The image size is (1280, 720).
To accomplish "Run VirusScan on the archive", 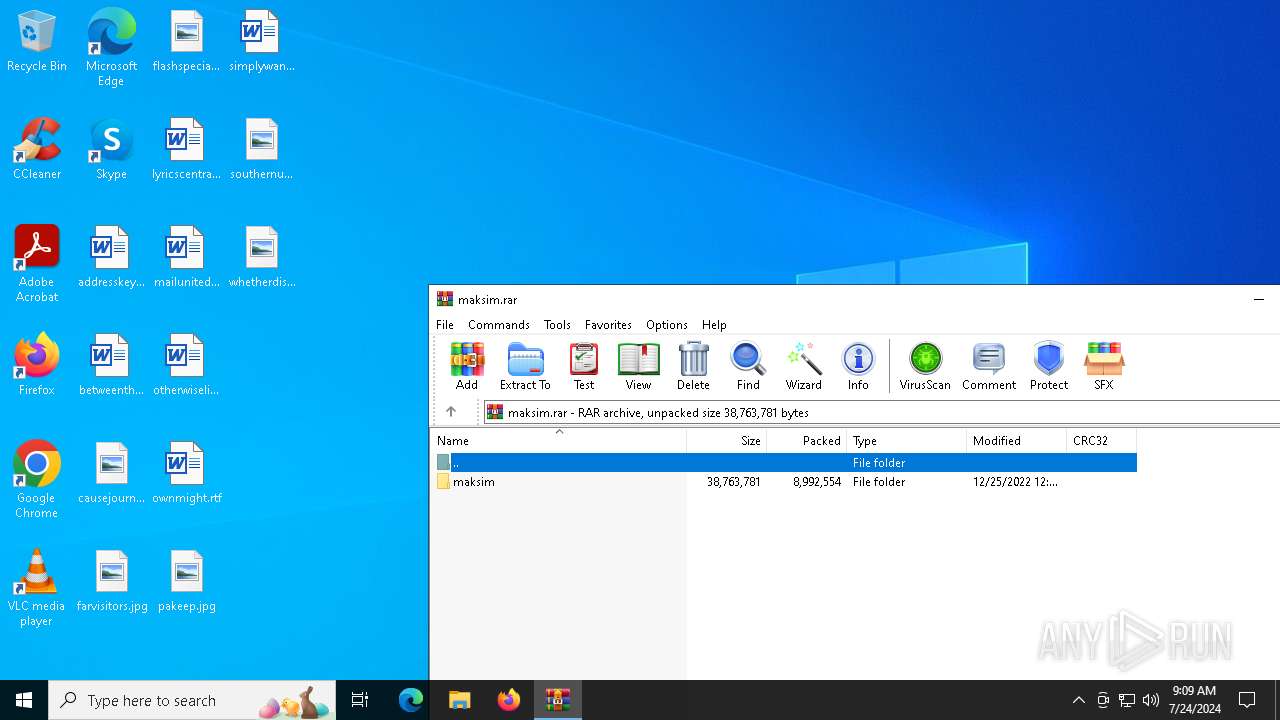I will [925, 366].
